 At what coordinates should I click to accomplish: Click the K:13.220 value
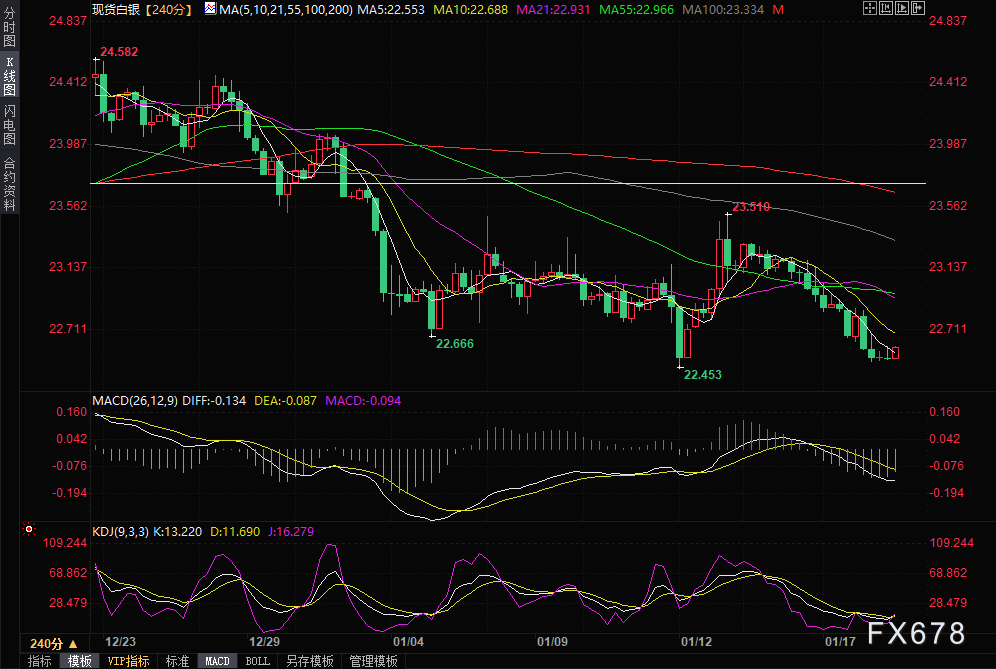pos(178,532)
